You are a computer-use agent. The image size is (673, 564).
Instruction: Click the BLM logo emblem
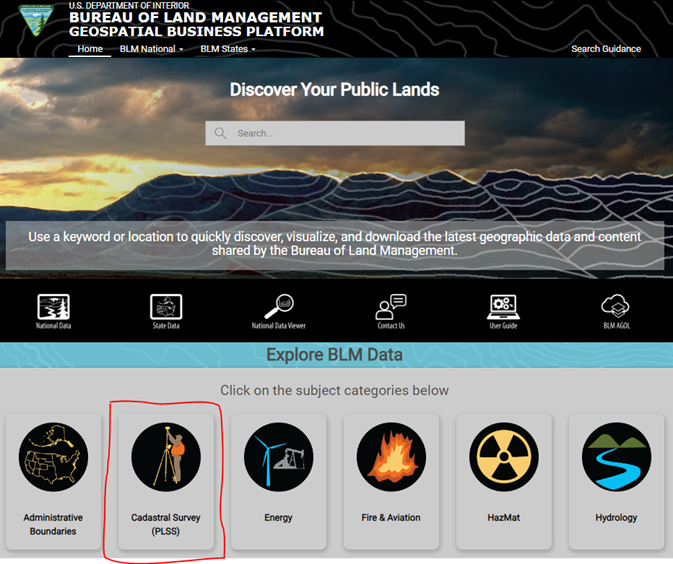point(36,20)
